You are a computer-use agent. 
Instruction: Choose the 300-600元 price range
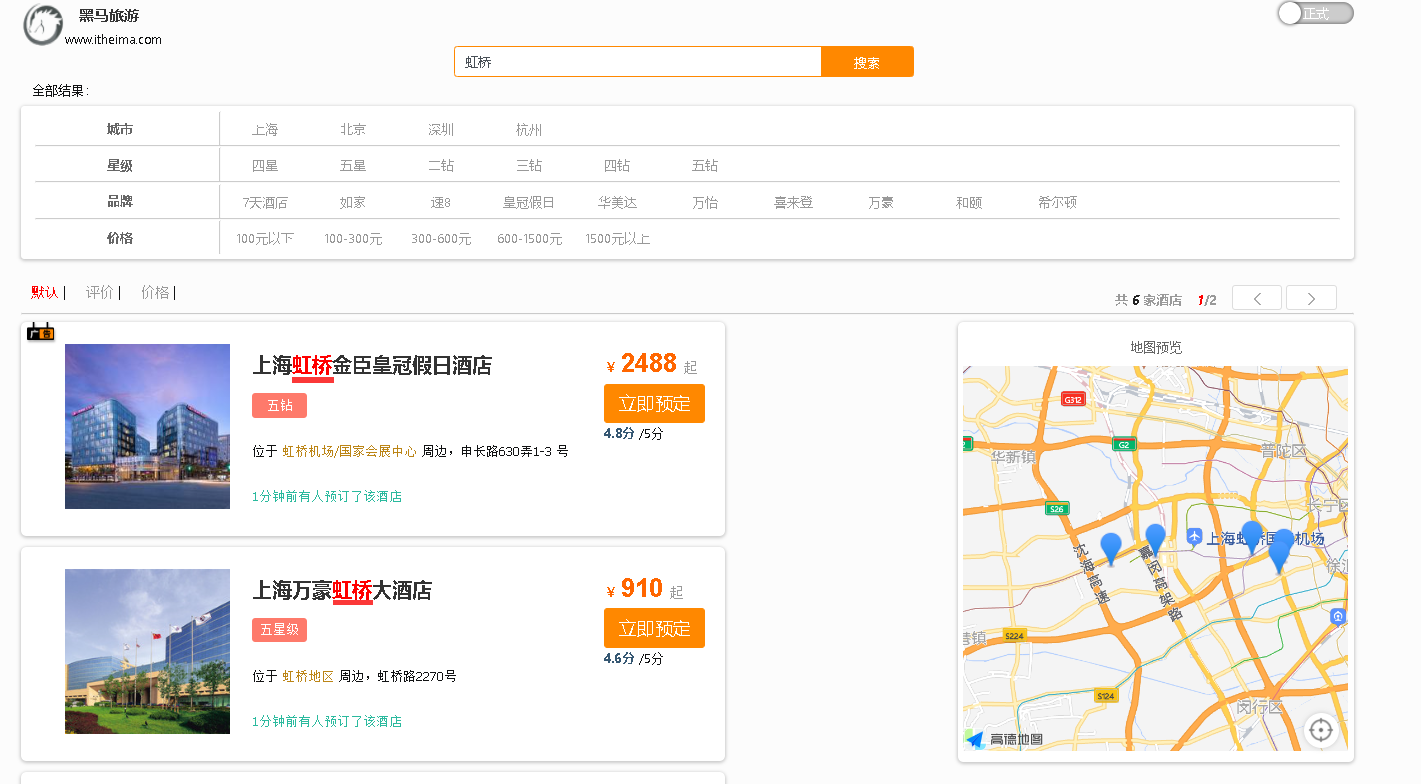click(x=441, y=239)
